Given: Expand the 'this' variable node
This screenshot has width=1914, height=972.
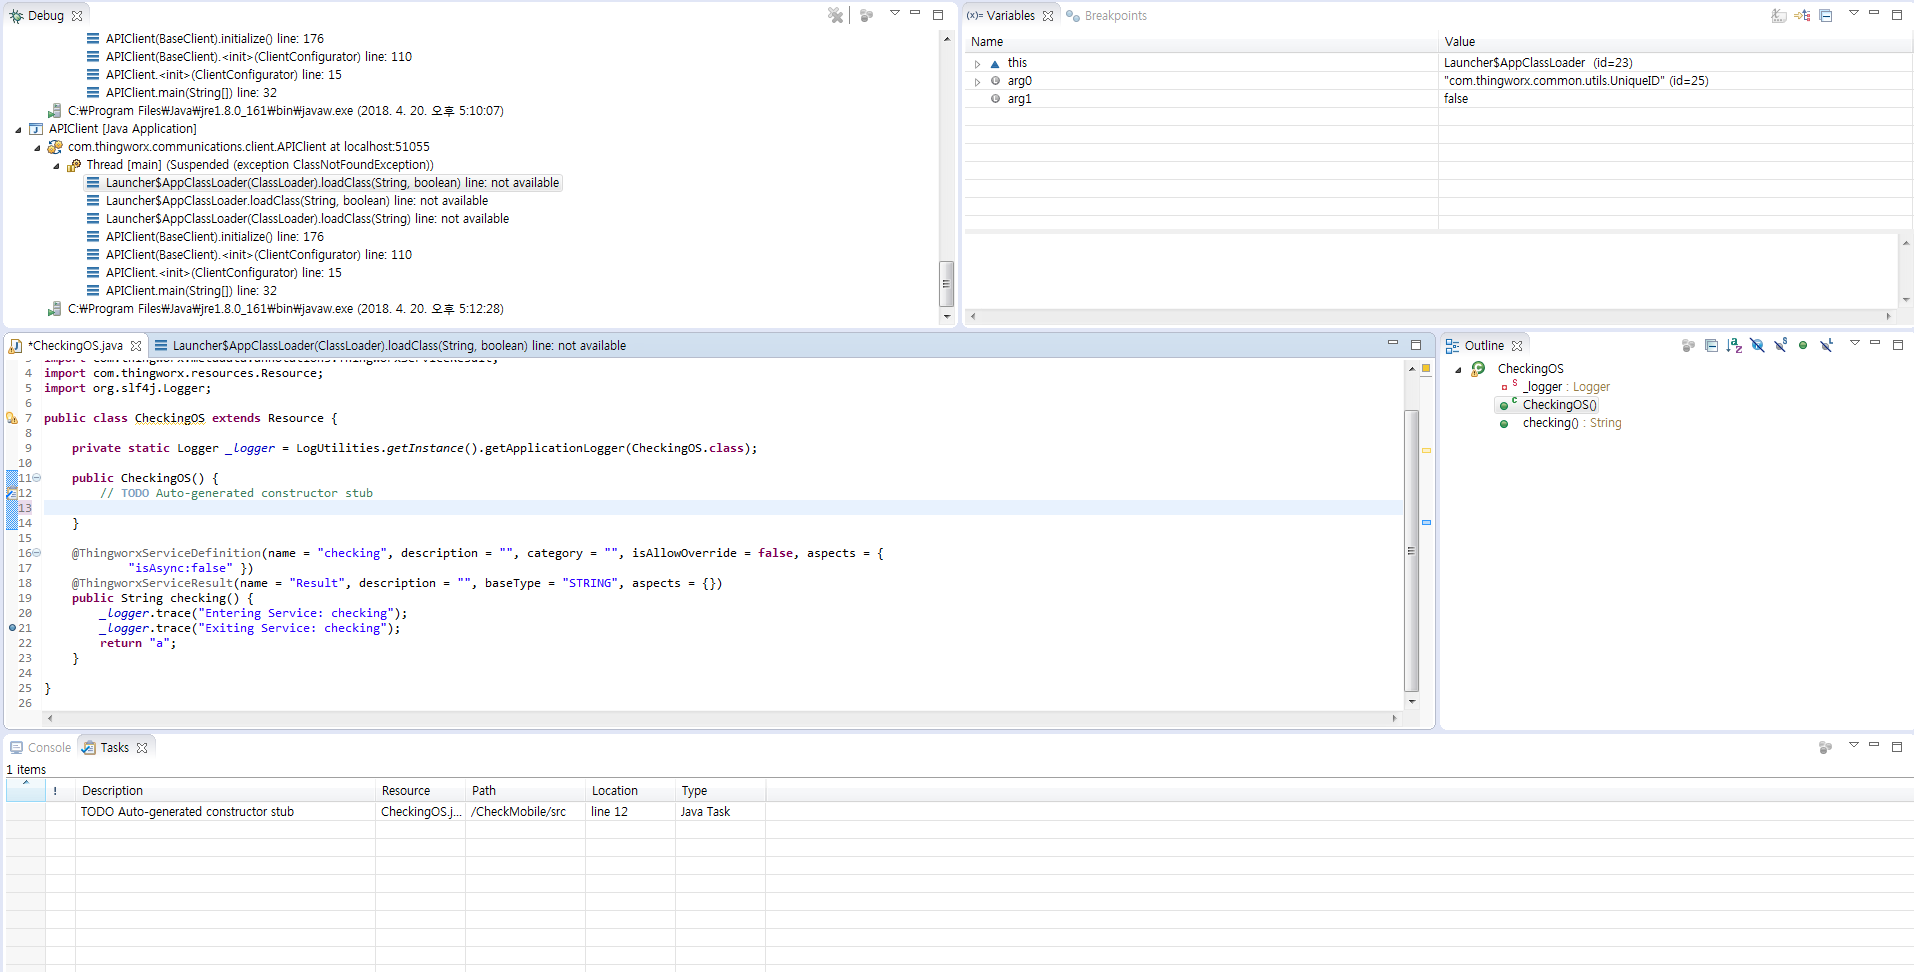Looking at the screenshot, I should pos(977,63).
